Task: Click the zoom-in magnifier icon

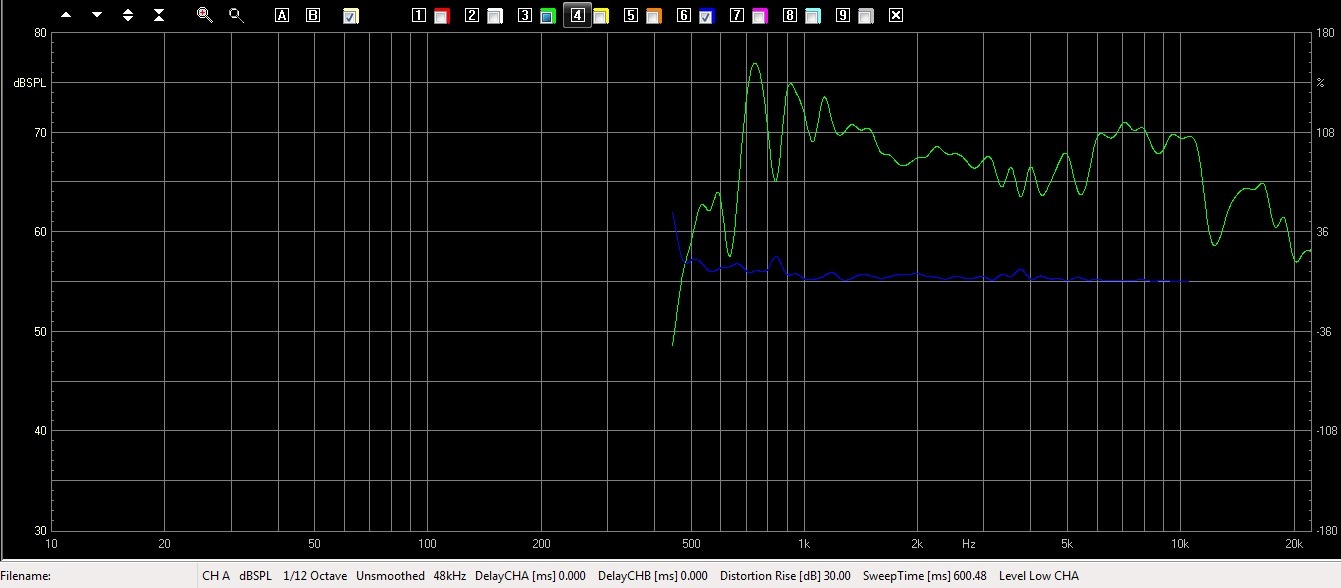Action: click(x=205, y=15)
